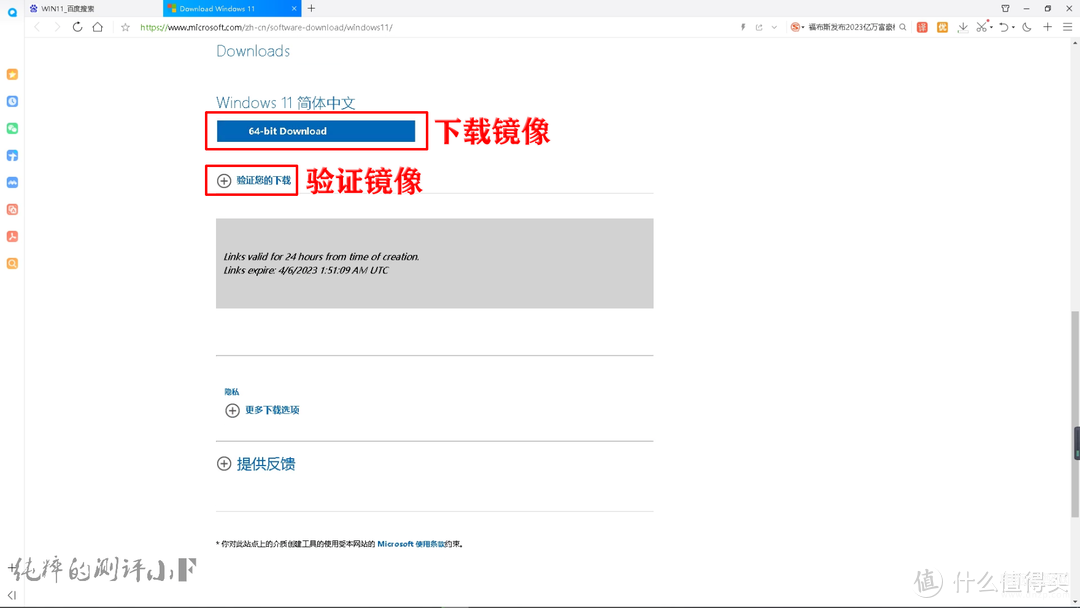1080x608 pixels.
Task: Open a new tab with the plus button
Action: (x=311, y=8)
